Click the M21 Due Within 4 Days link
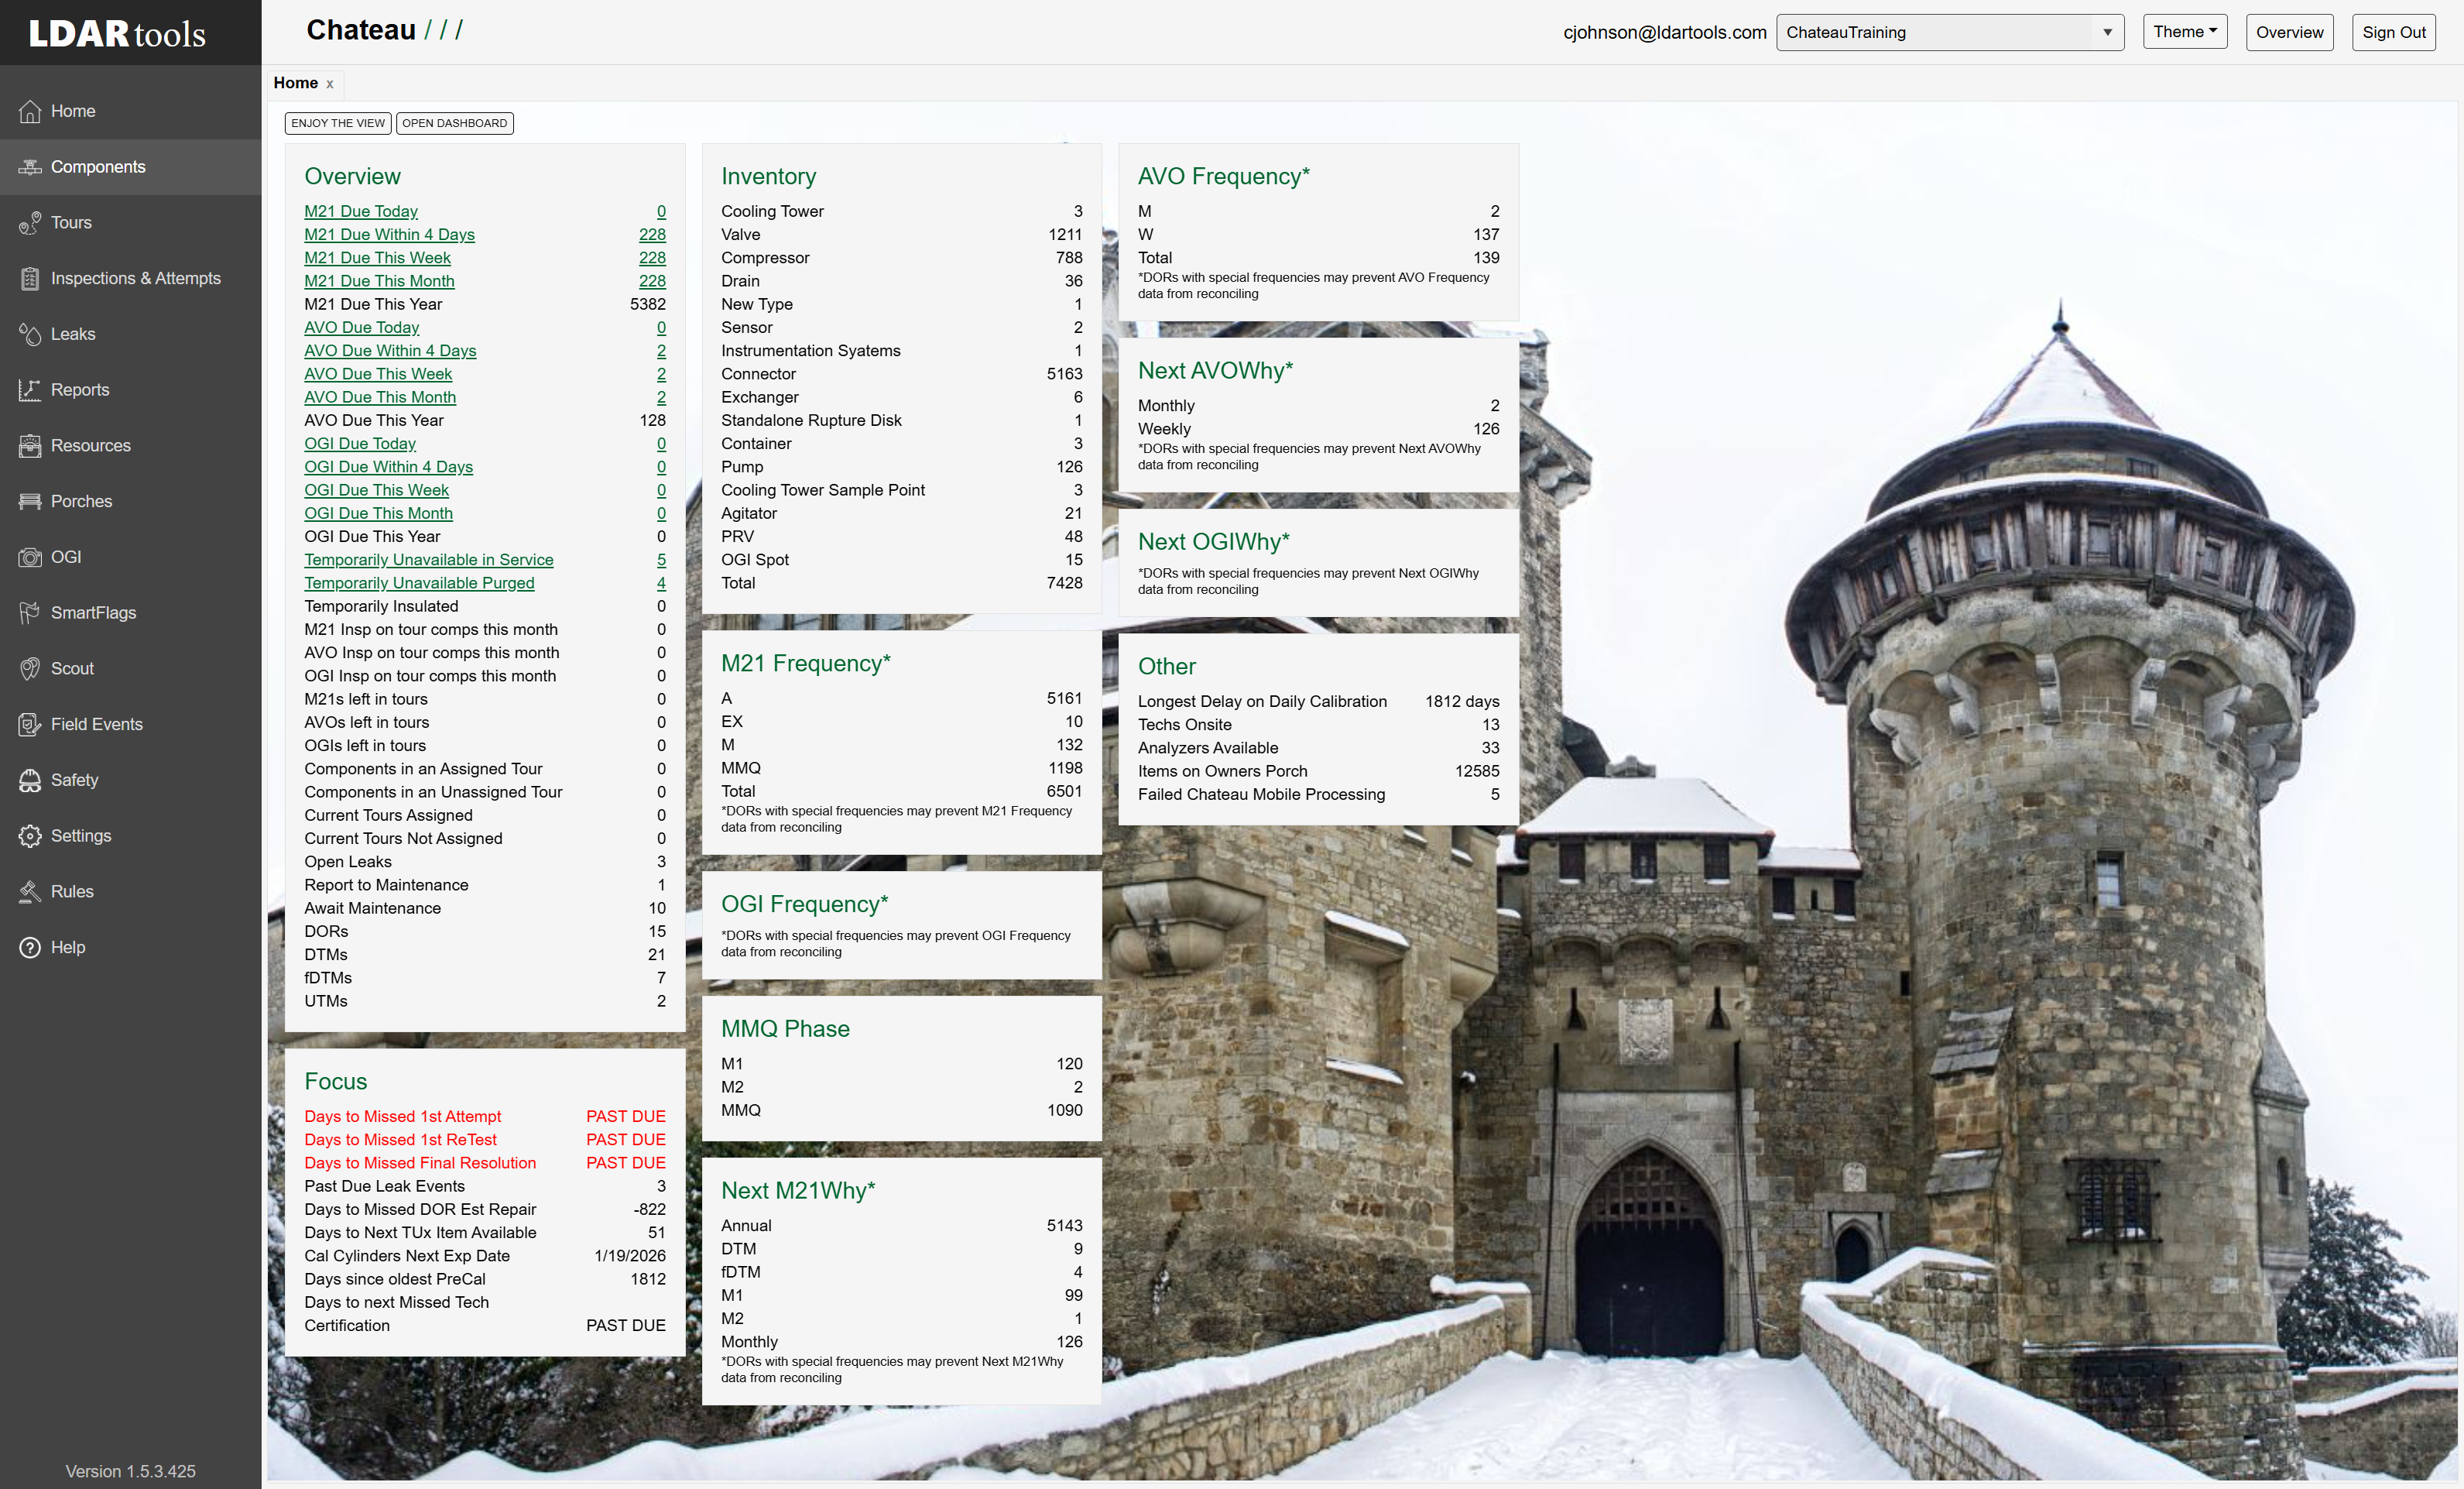Viewport: 2464px width, 1489px height. pos(389,234)
